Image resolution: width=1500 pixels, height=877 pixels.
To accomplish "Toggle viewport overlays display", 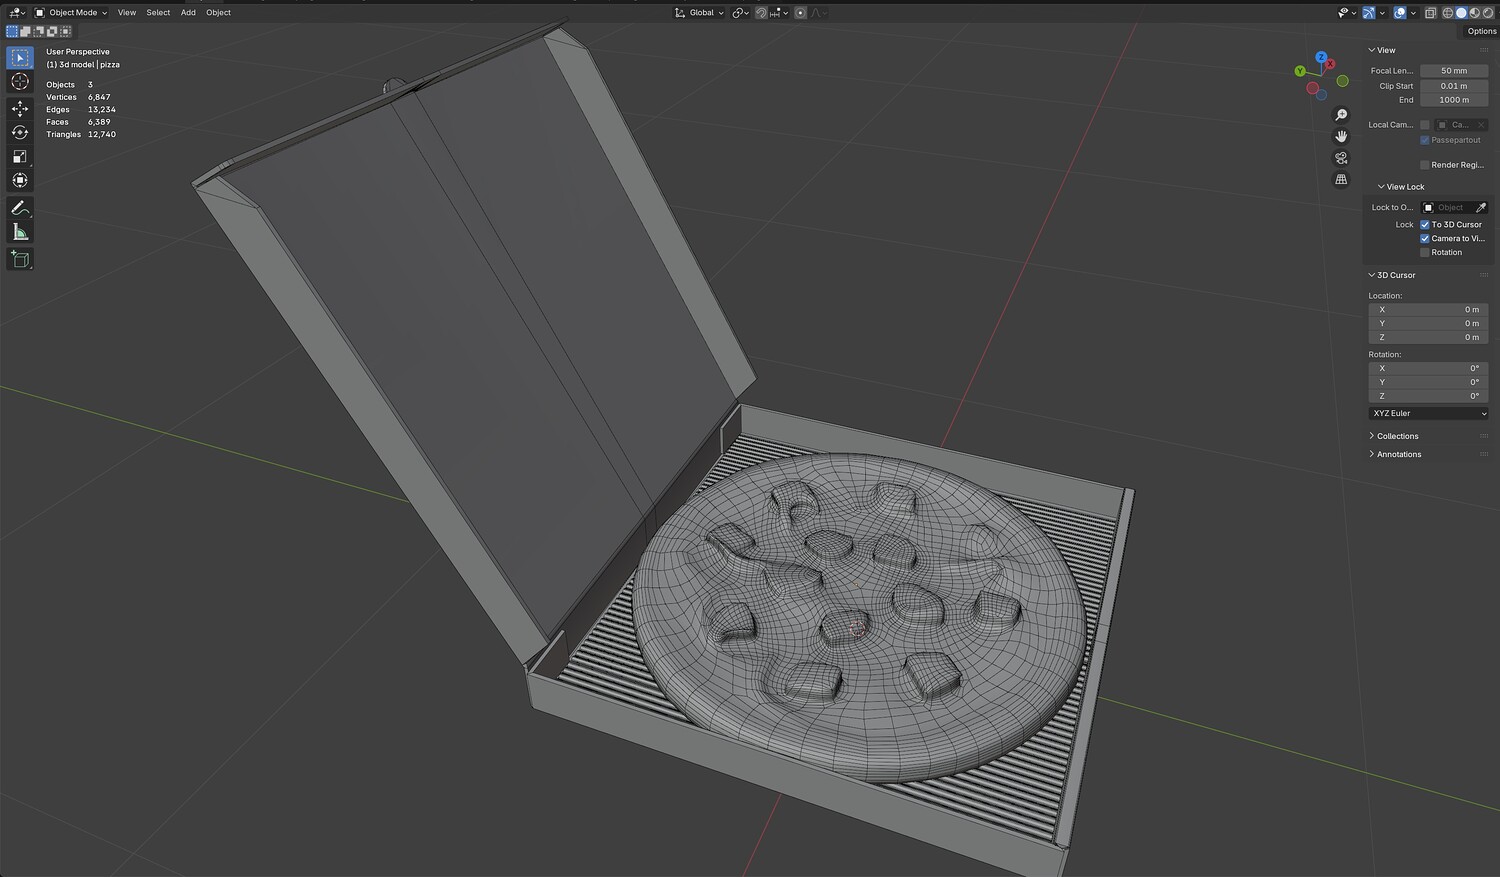I will [1400, 13].
